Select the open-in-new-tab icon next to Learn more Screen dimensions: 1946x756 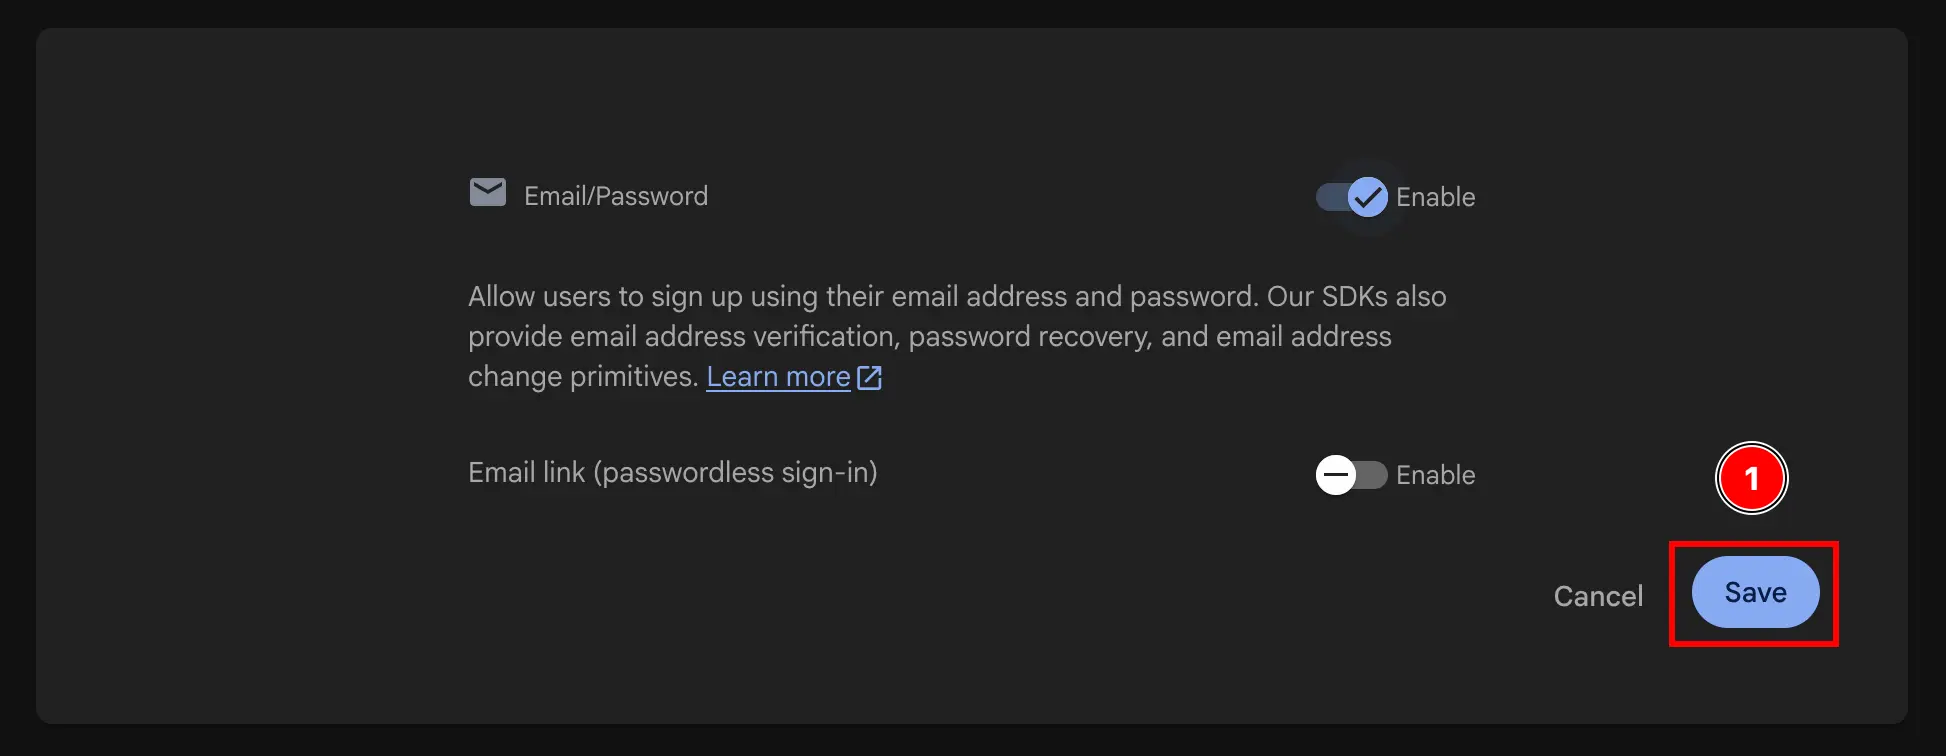click(869, 377)
